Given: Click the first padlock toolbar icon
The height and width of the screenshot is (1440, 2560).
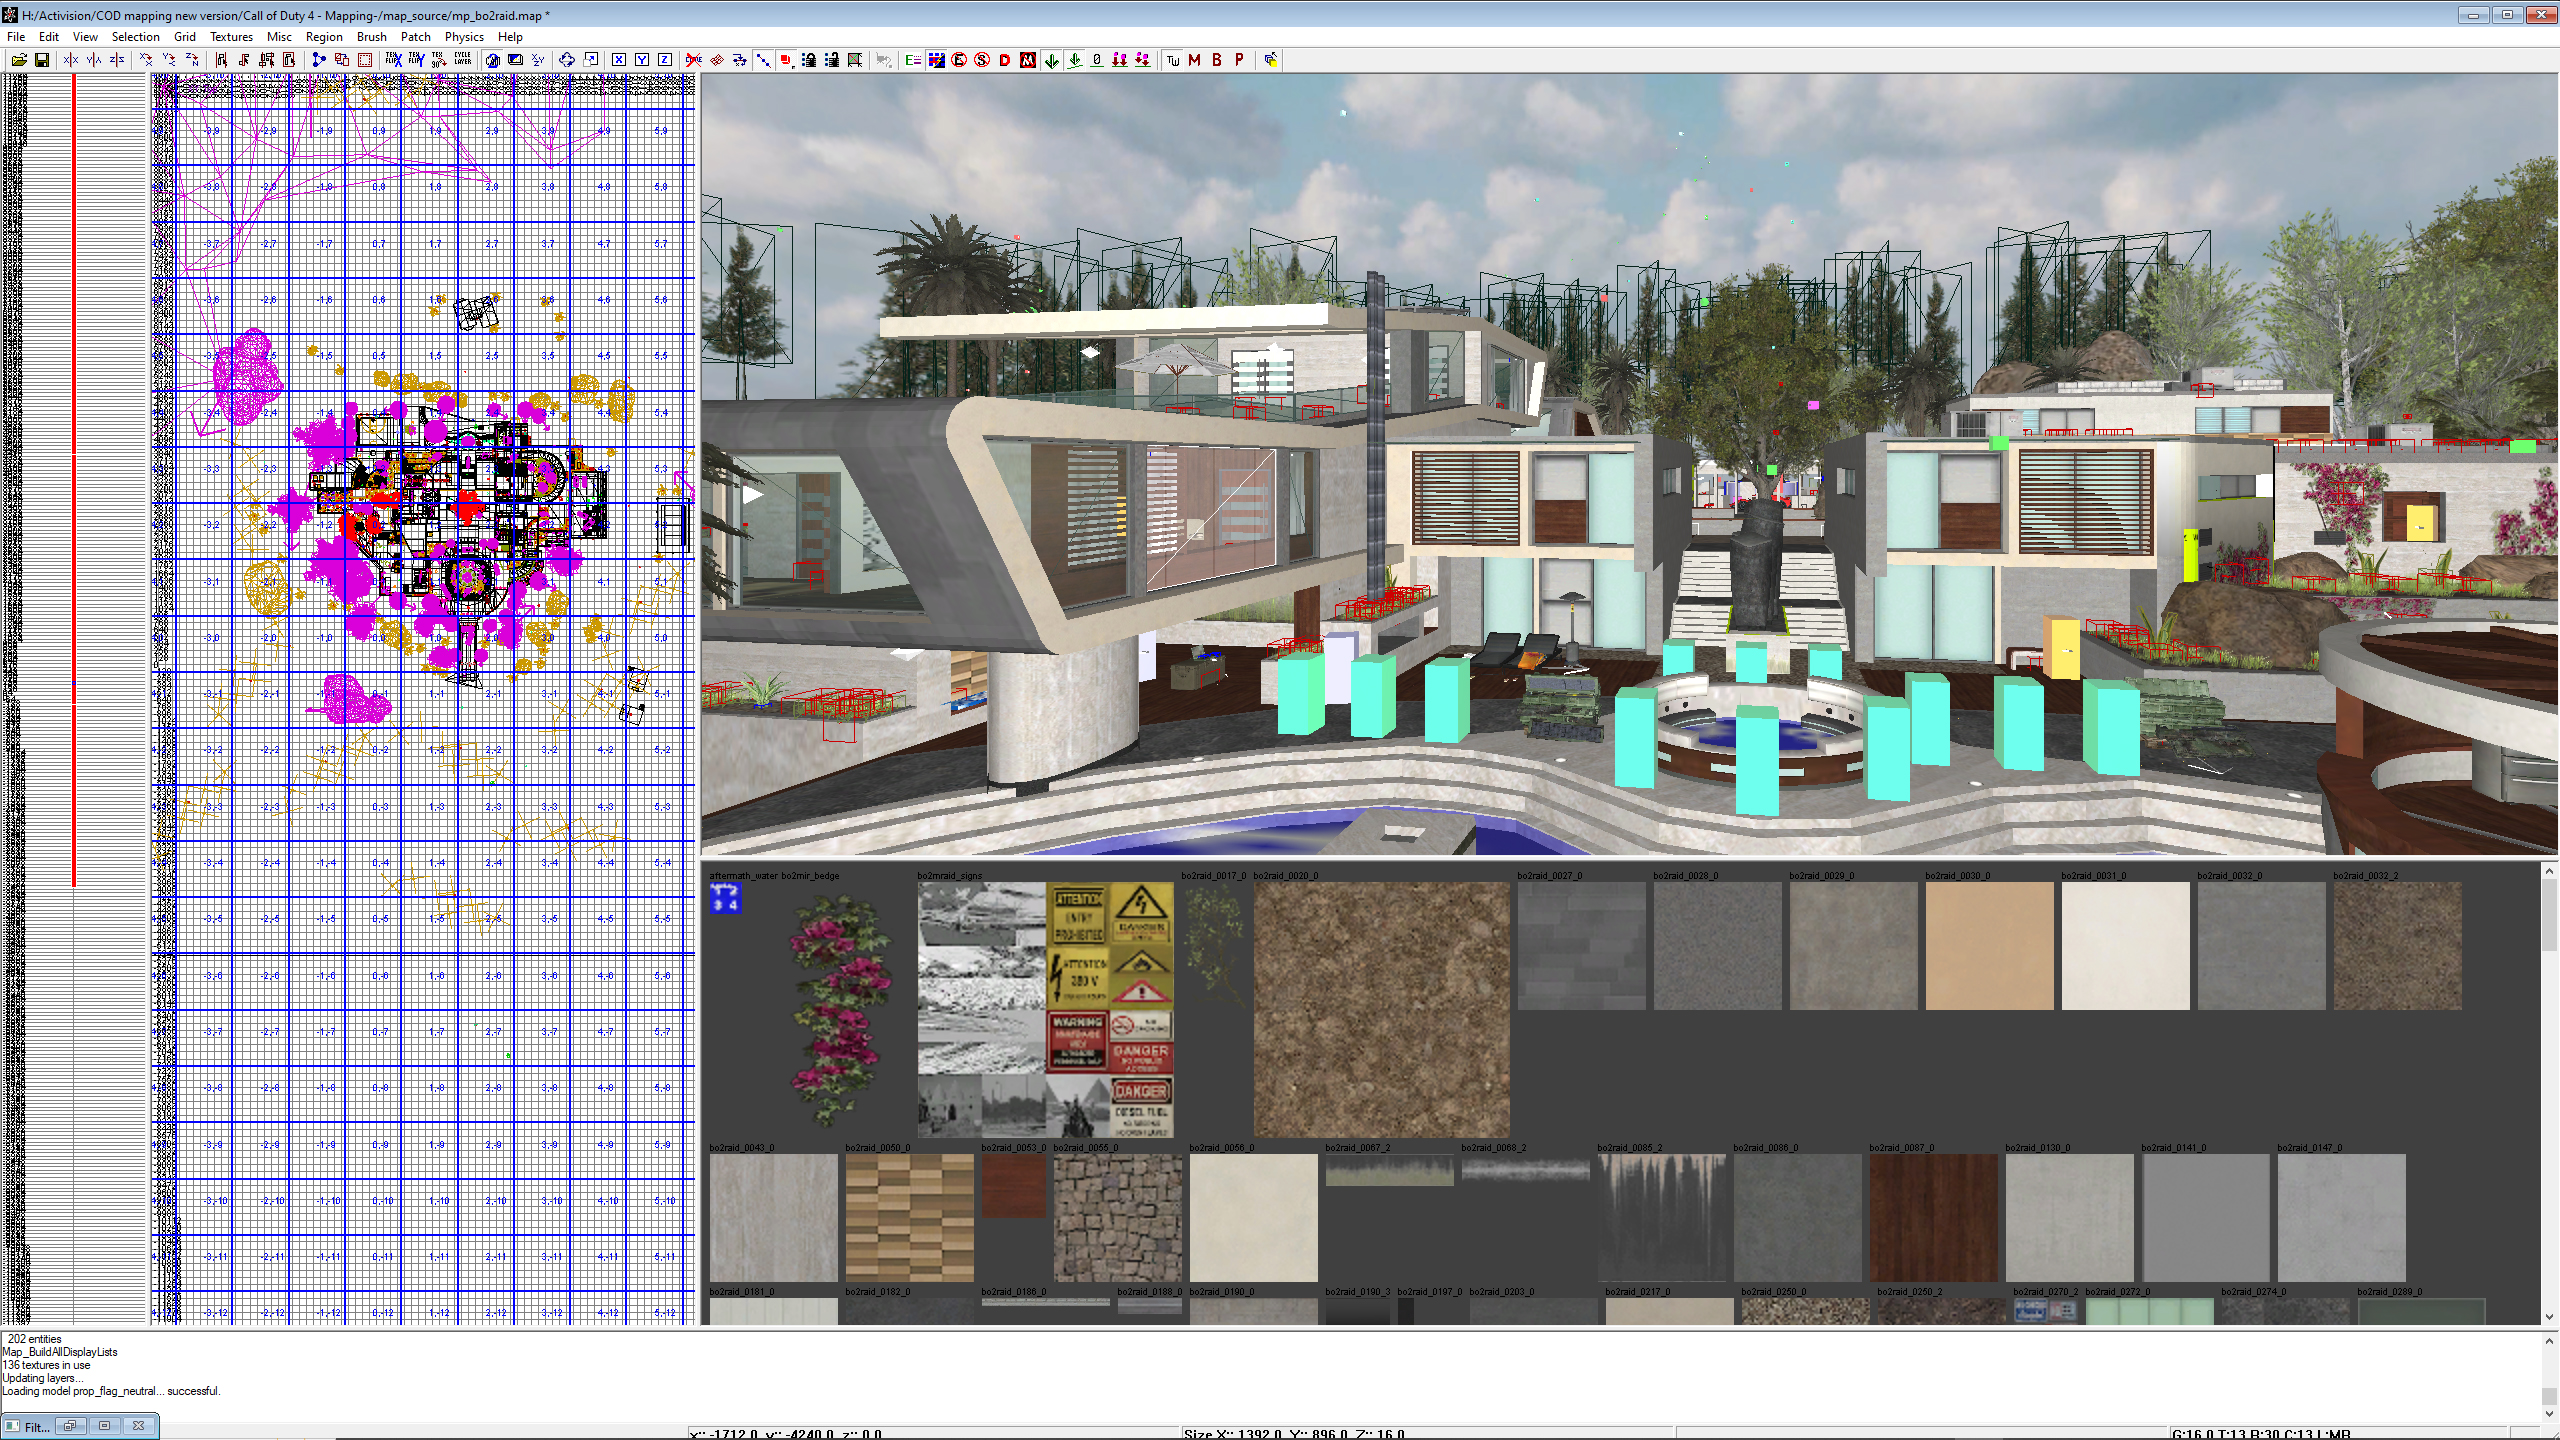Looking at the screenshot, I should [809, 60].
